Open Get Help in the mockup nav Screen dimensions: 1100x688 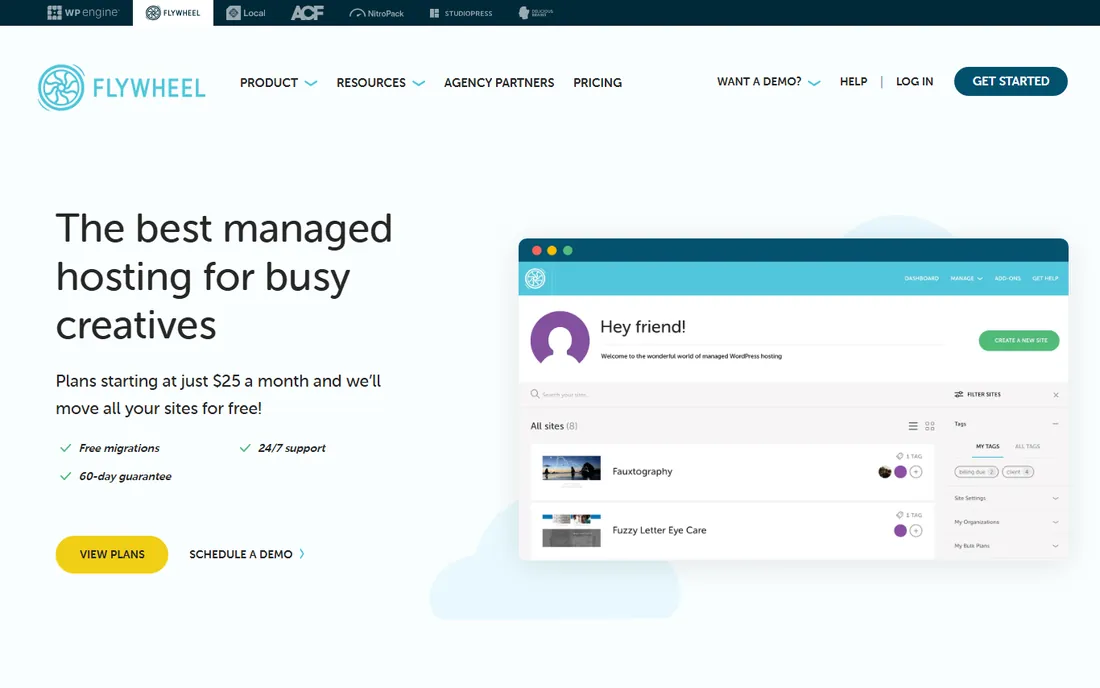(1045, 278)
